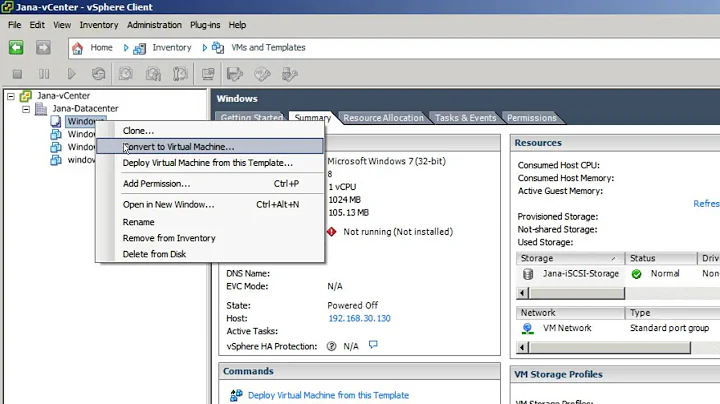Open the Inventory menu

[x=99, y=25]
